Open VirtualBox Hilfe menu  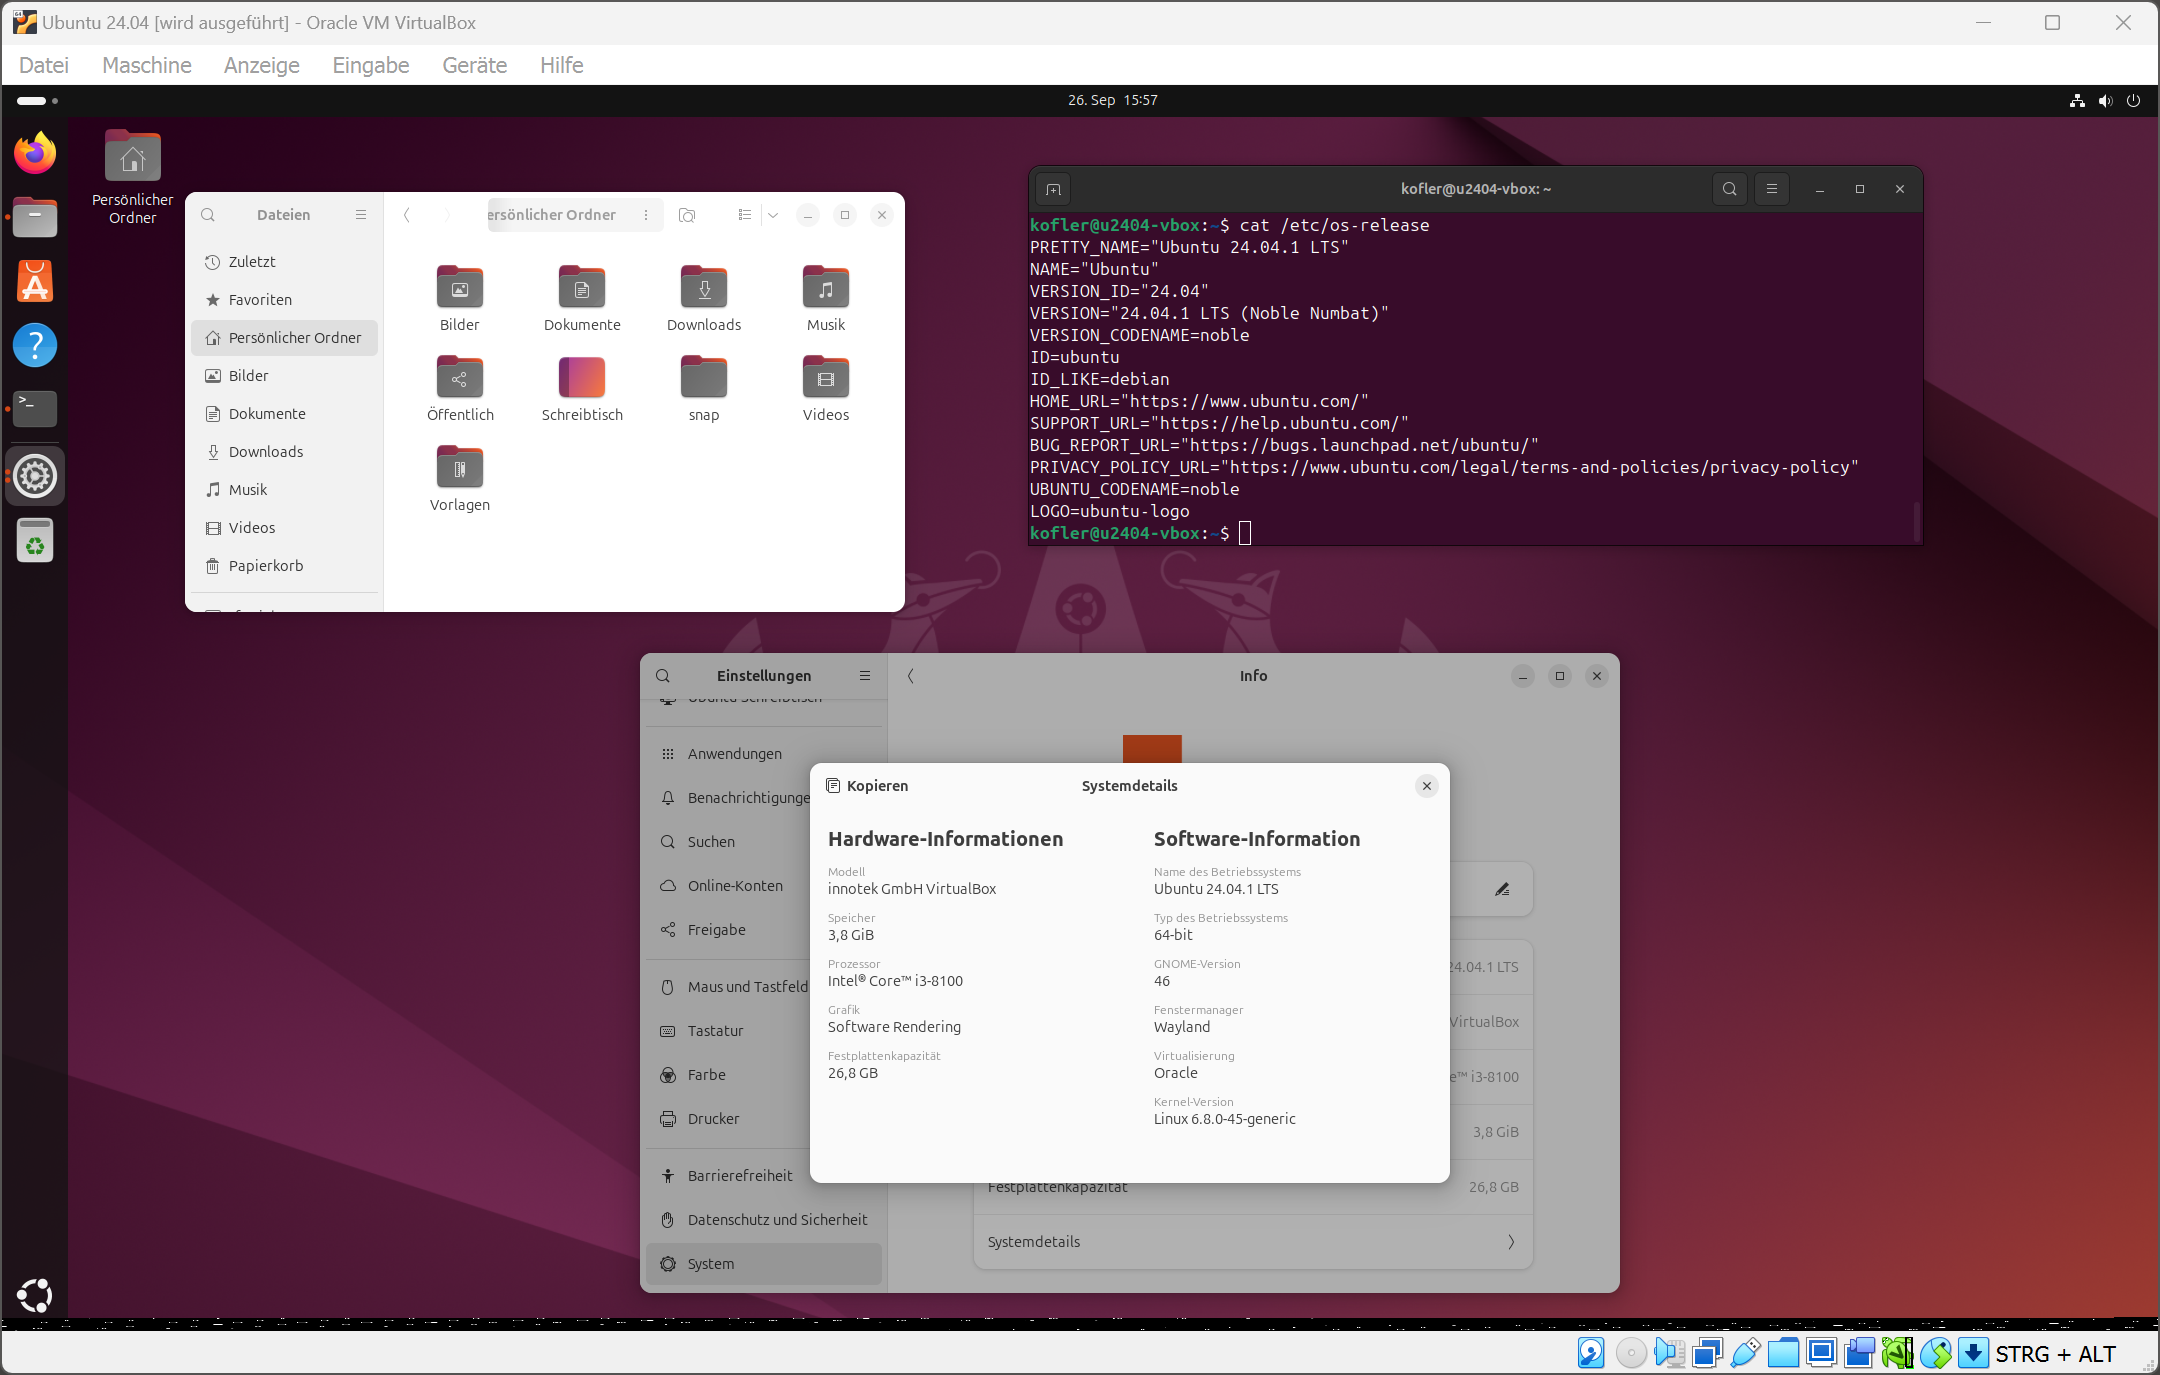point(562,65)
